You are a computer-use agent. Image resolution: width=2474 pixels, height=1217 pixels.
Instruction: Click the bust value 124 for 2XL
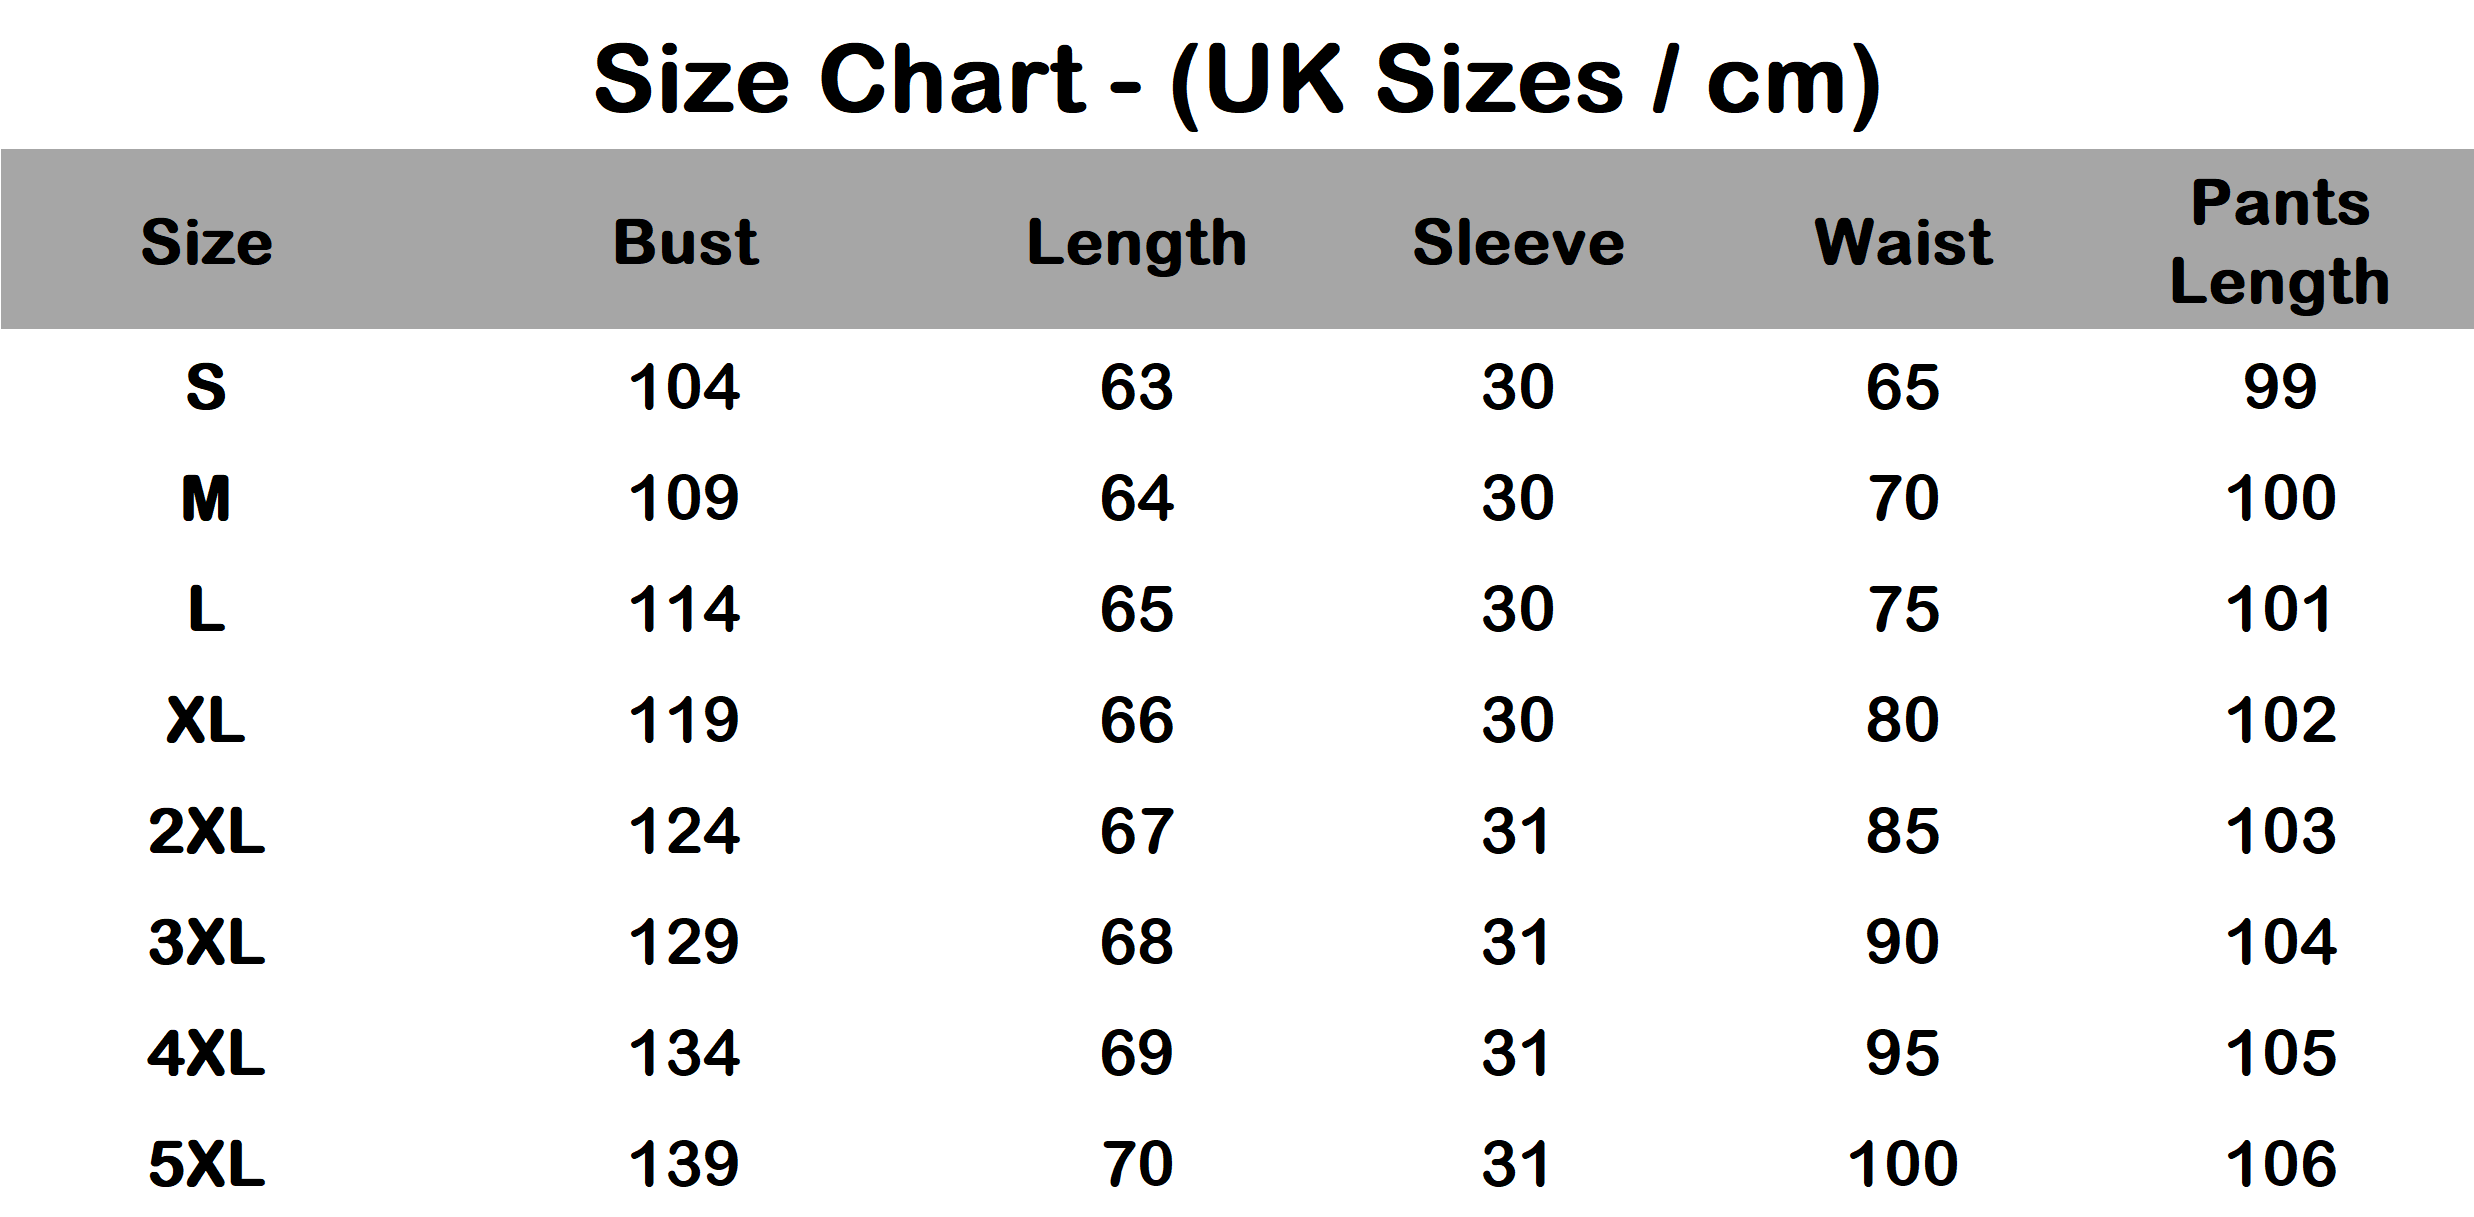(684, 831)
